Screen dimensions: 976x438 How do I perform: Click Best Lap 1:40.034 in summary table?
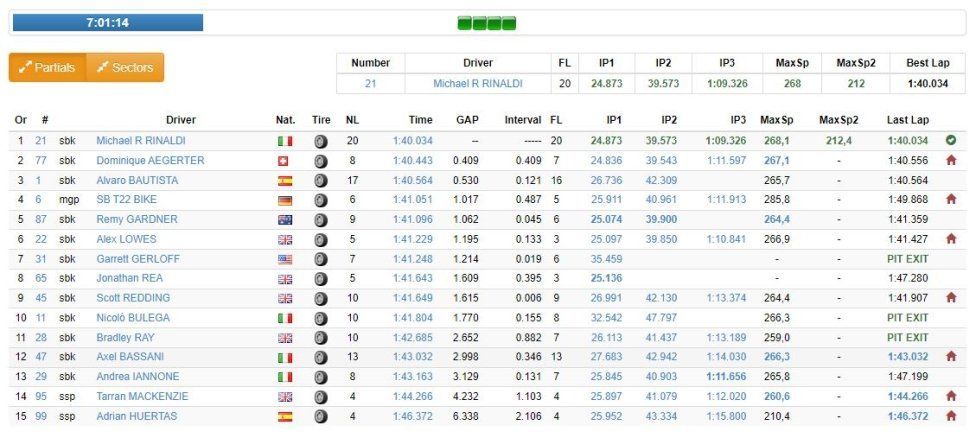[927, 83]
